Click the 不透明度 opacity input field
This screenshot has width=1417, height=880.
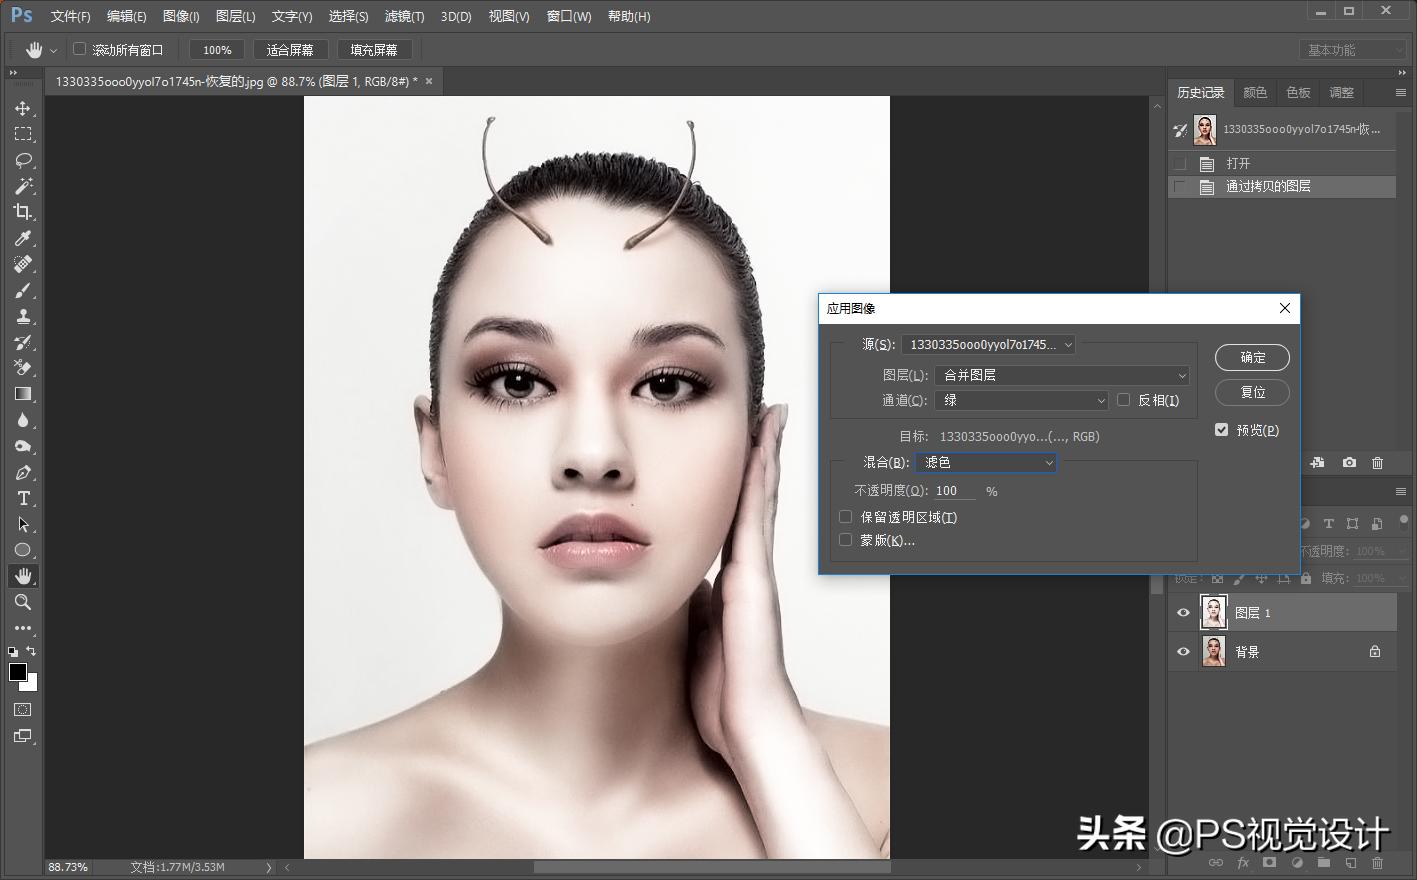pos(954,491)
